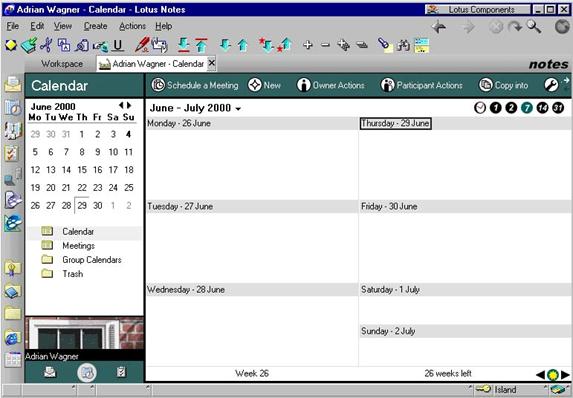Click the scissors cut toolbar icon

pos(46,45)
